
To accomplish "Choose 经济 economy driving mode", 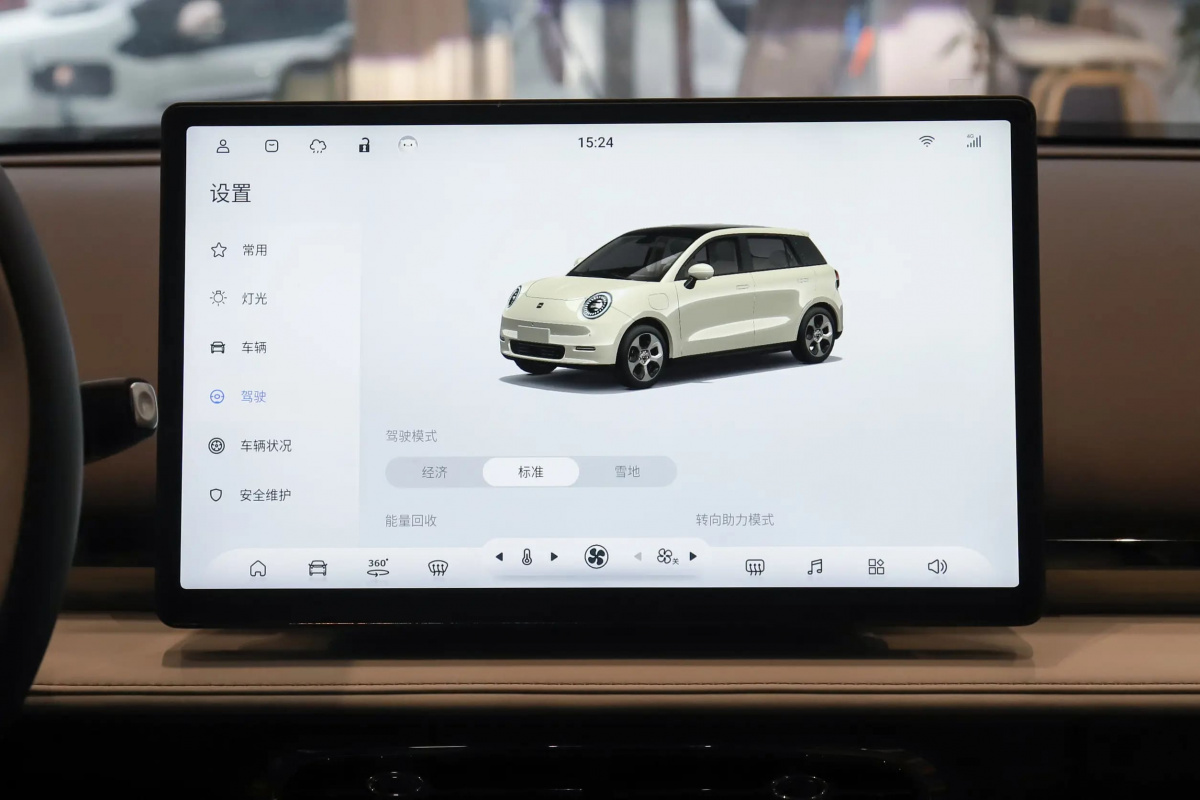I will pos(435,472).
